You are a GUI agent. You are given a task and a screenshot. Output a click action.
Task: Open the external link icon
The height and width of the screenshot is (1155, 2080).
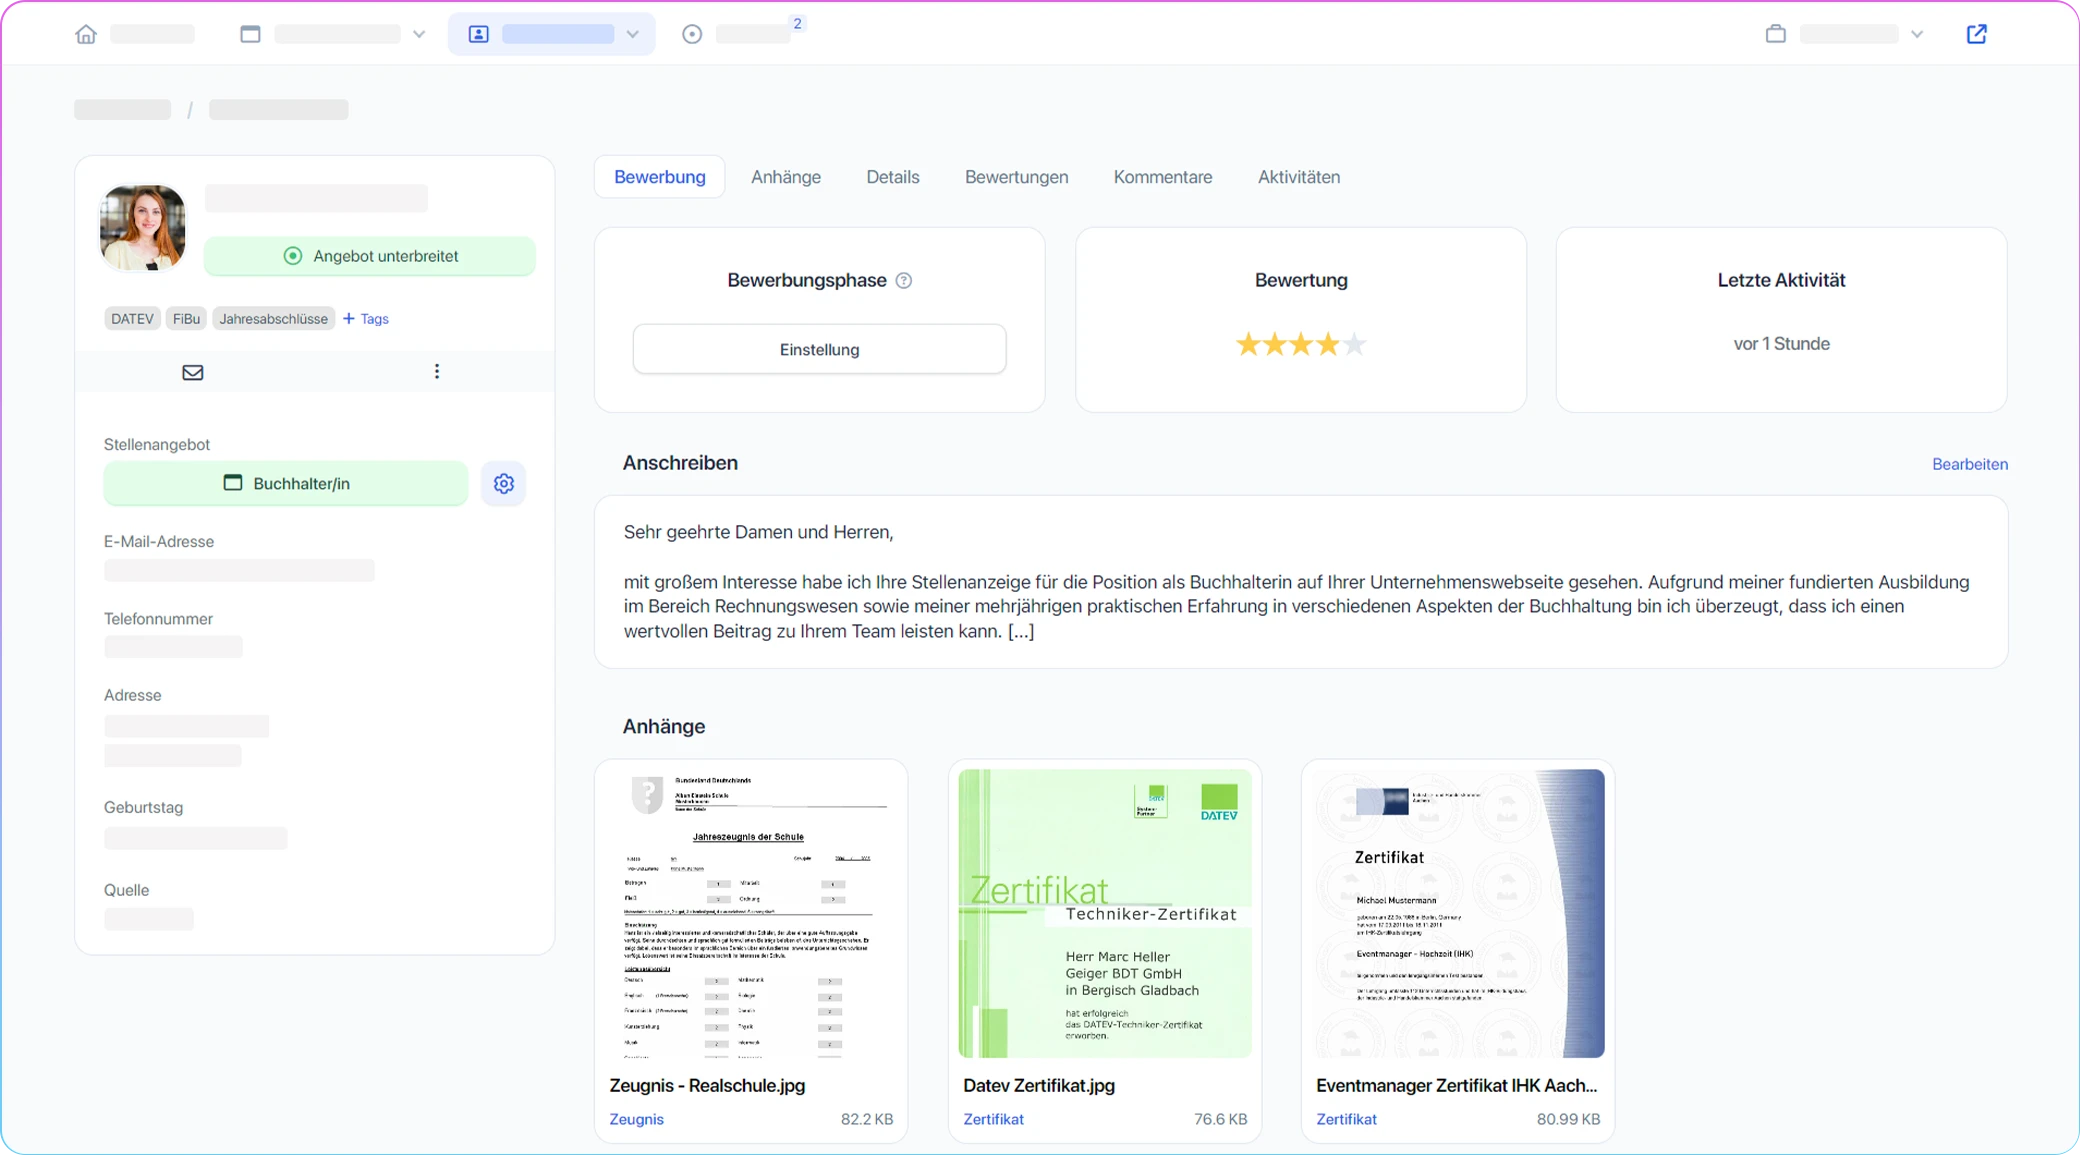1976,34
